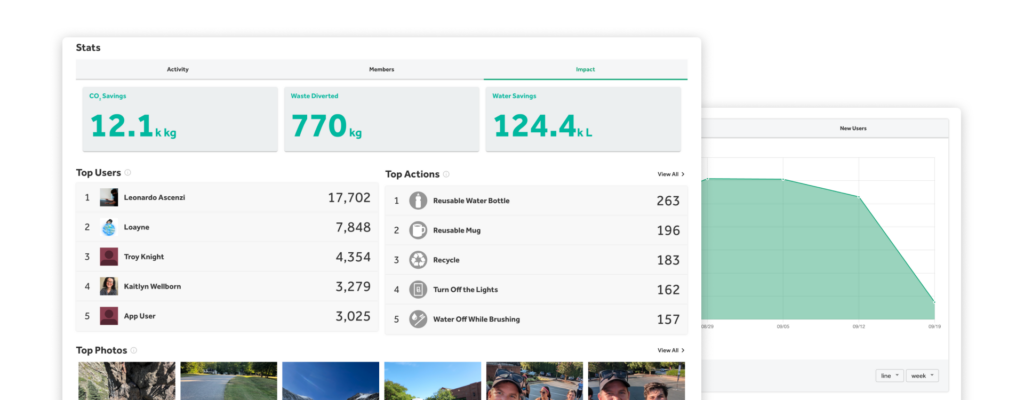
Task: Click the Water Off While Brushing label
Action: point(477,320)
